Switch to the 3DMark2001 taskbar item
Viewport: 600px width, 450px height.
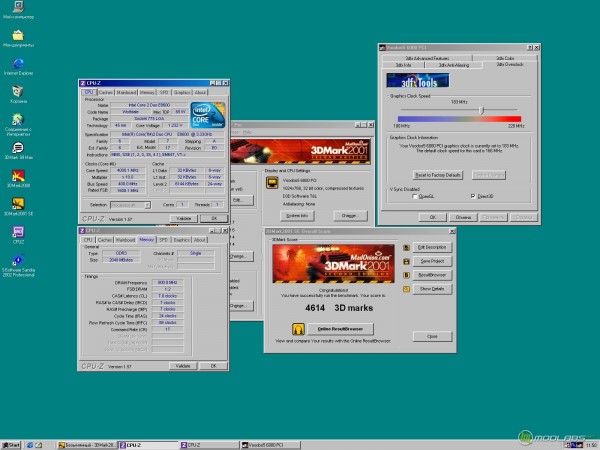pos(86,445)
